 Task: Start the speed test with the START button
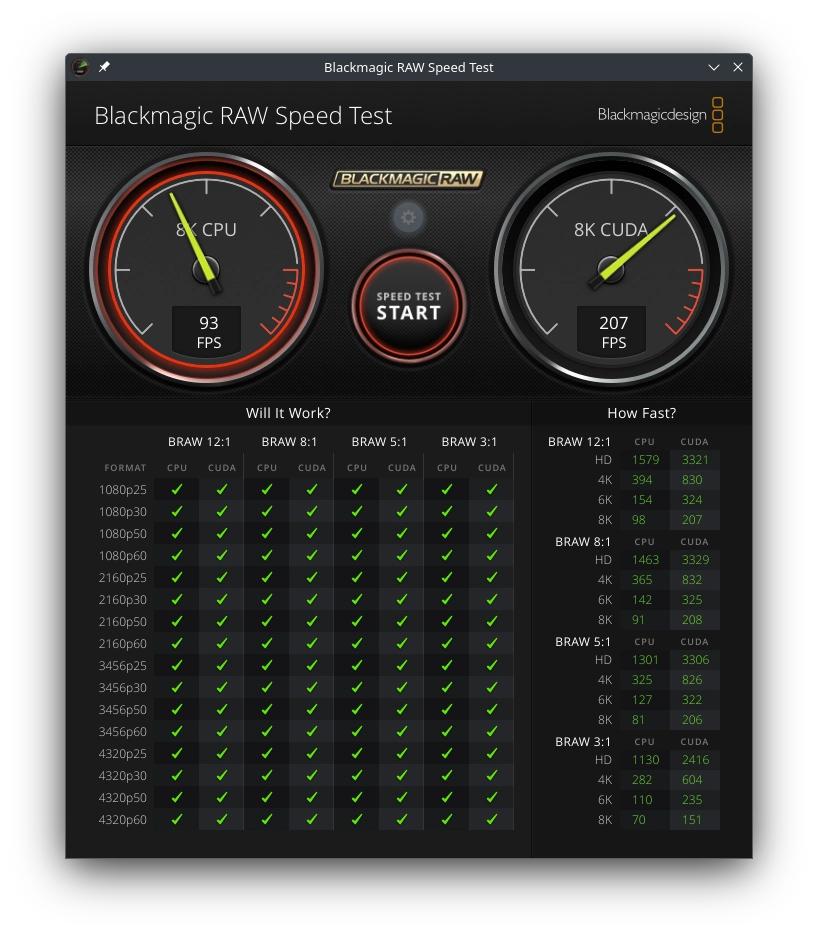click(x=408, y=306)
